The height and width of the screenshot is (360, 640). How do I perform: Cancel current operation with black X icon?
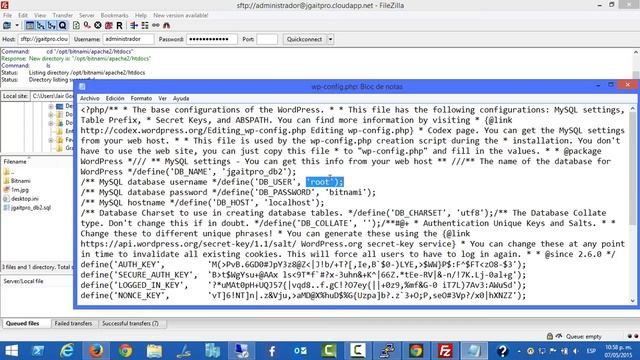[x=98, y=25]
